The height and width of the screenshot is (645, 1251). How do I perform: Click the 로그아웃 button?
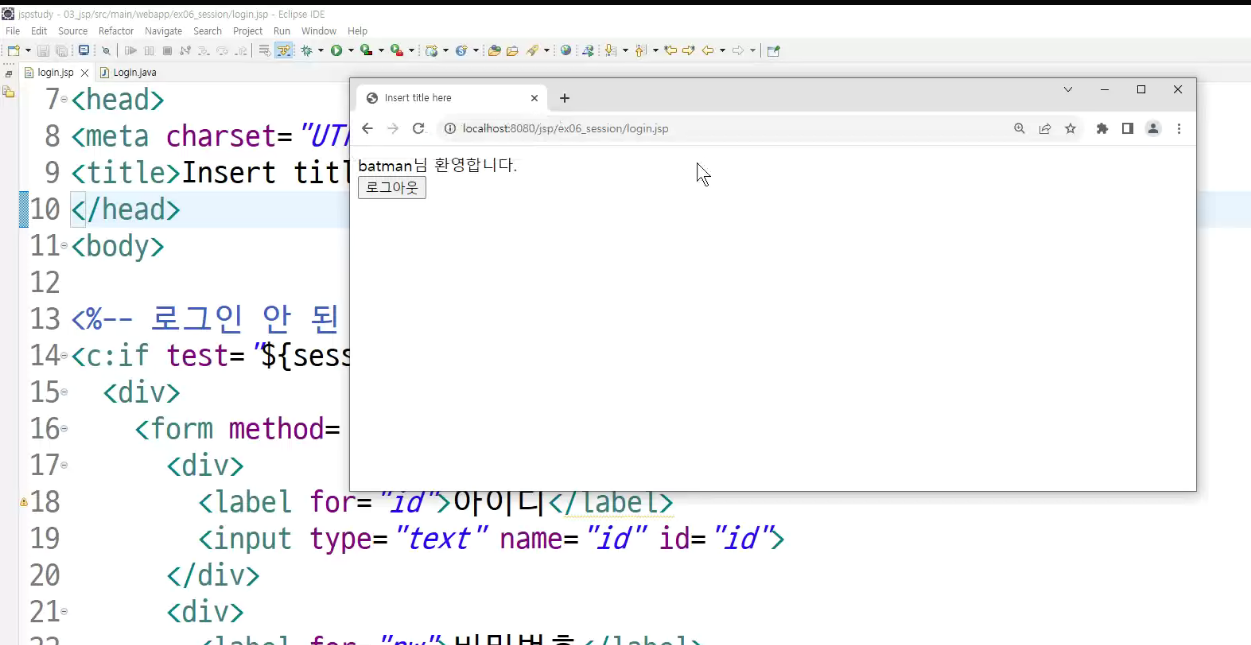(x=392, y=187)
